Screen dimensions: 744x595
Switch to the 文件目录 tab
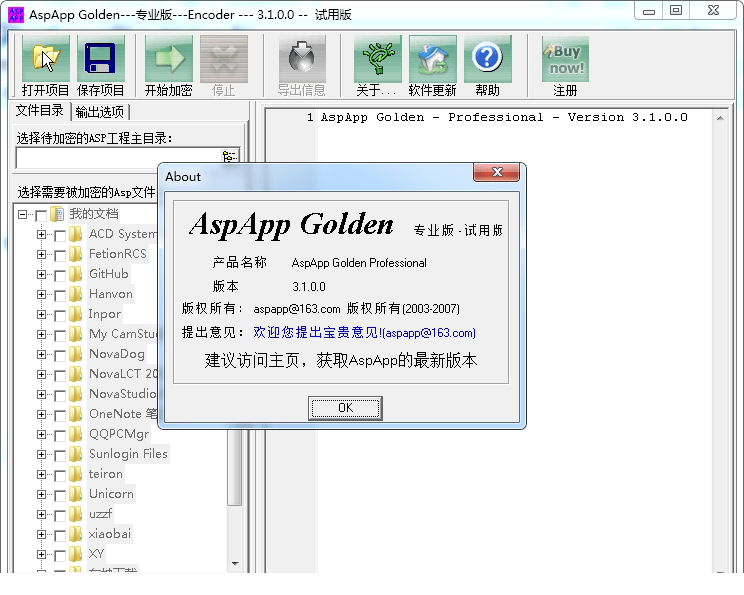tap(40, 111)
